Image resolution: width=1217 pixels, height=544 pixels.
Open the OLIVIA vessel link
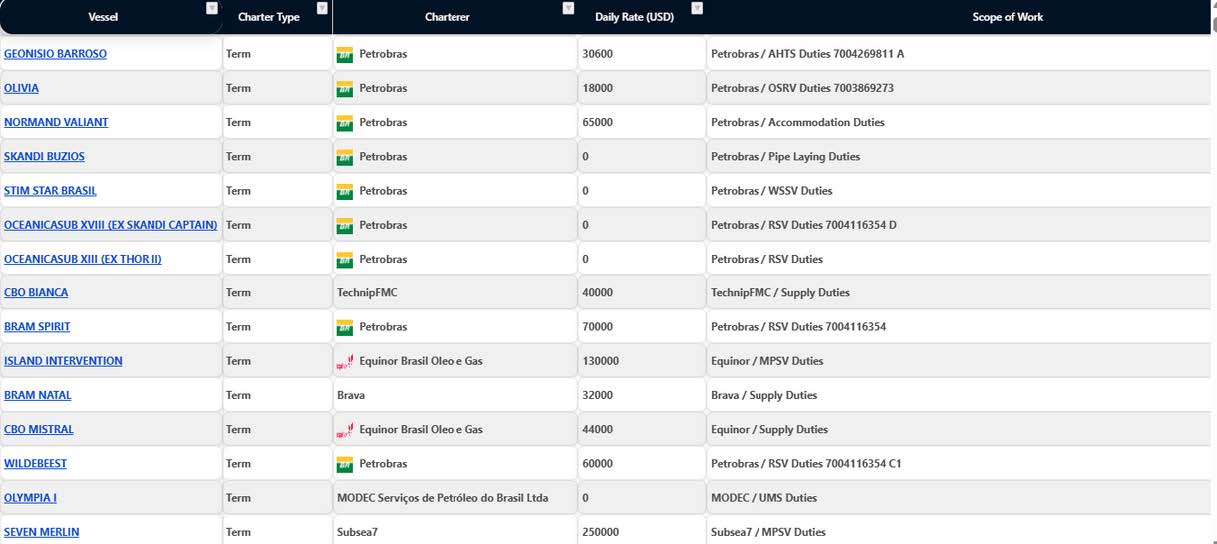(21, 88)
